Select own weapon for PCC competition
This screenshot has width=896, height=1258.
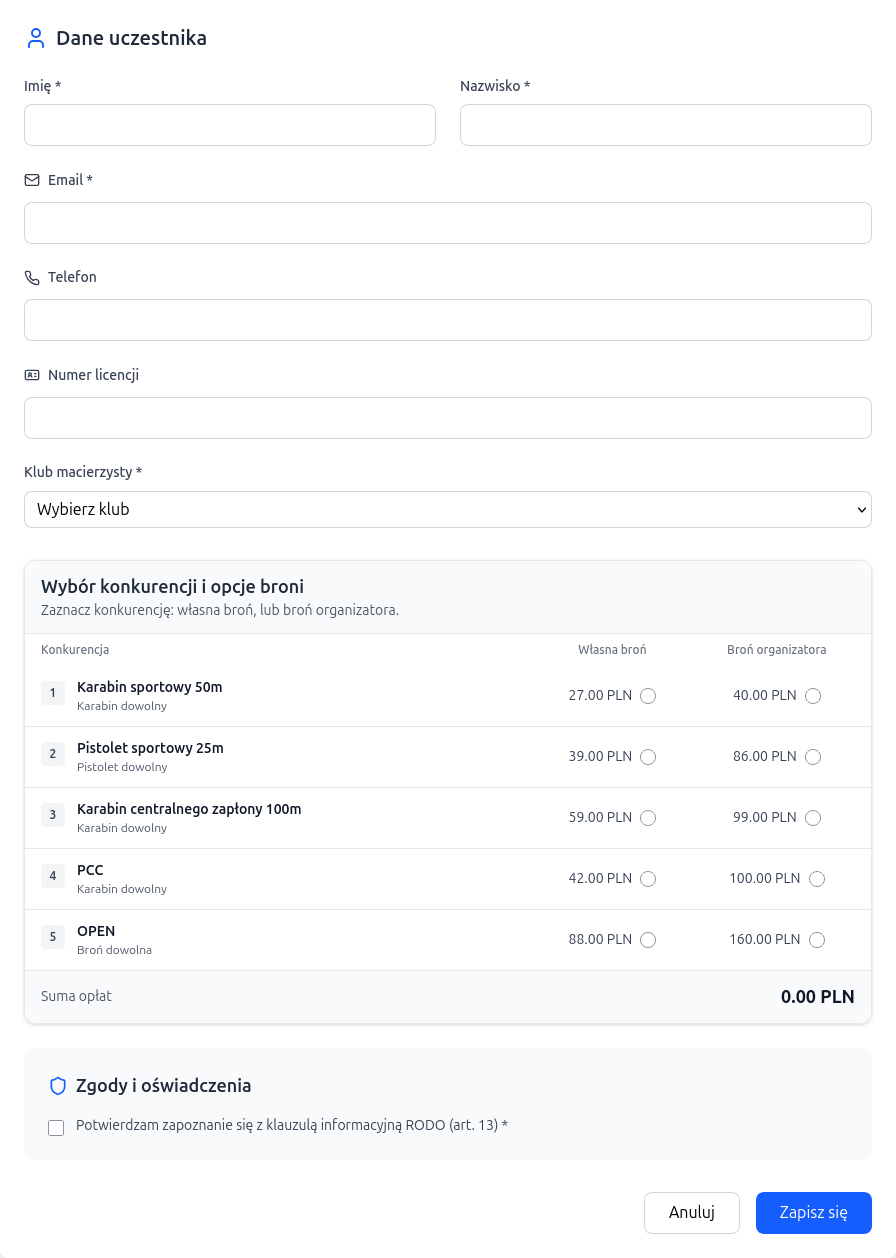click(x=648, y=879)
